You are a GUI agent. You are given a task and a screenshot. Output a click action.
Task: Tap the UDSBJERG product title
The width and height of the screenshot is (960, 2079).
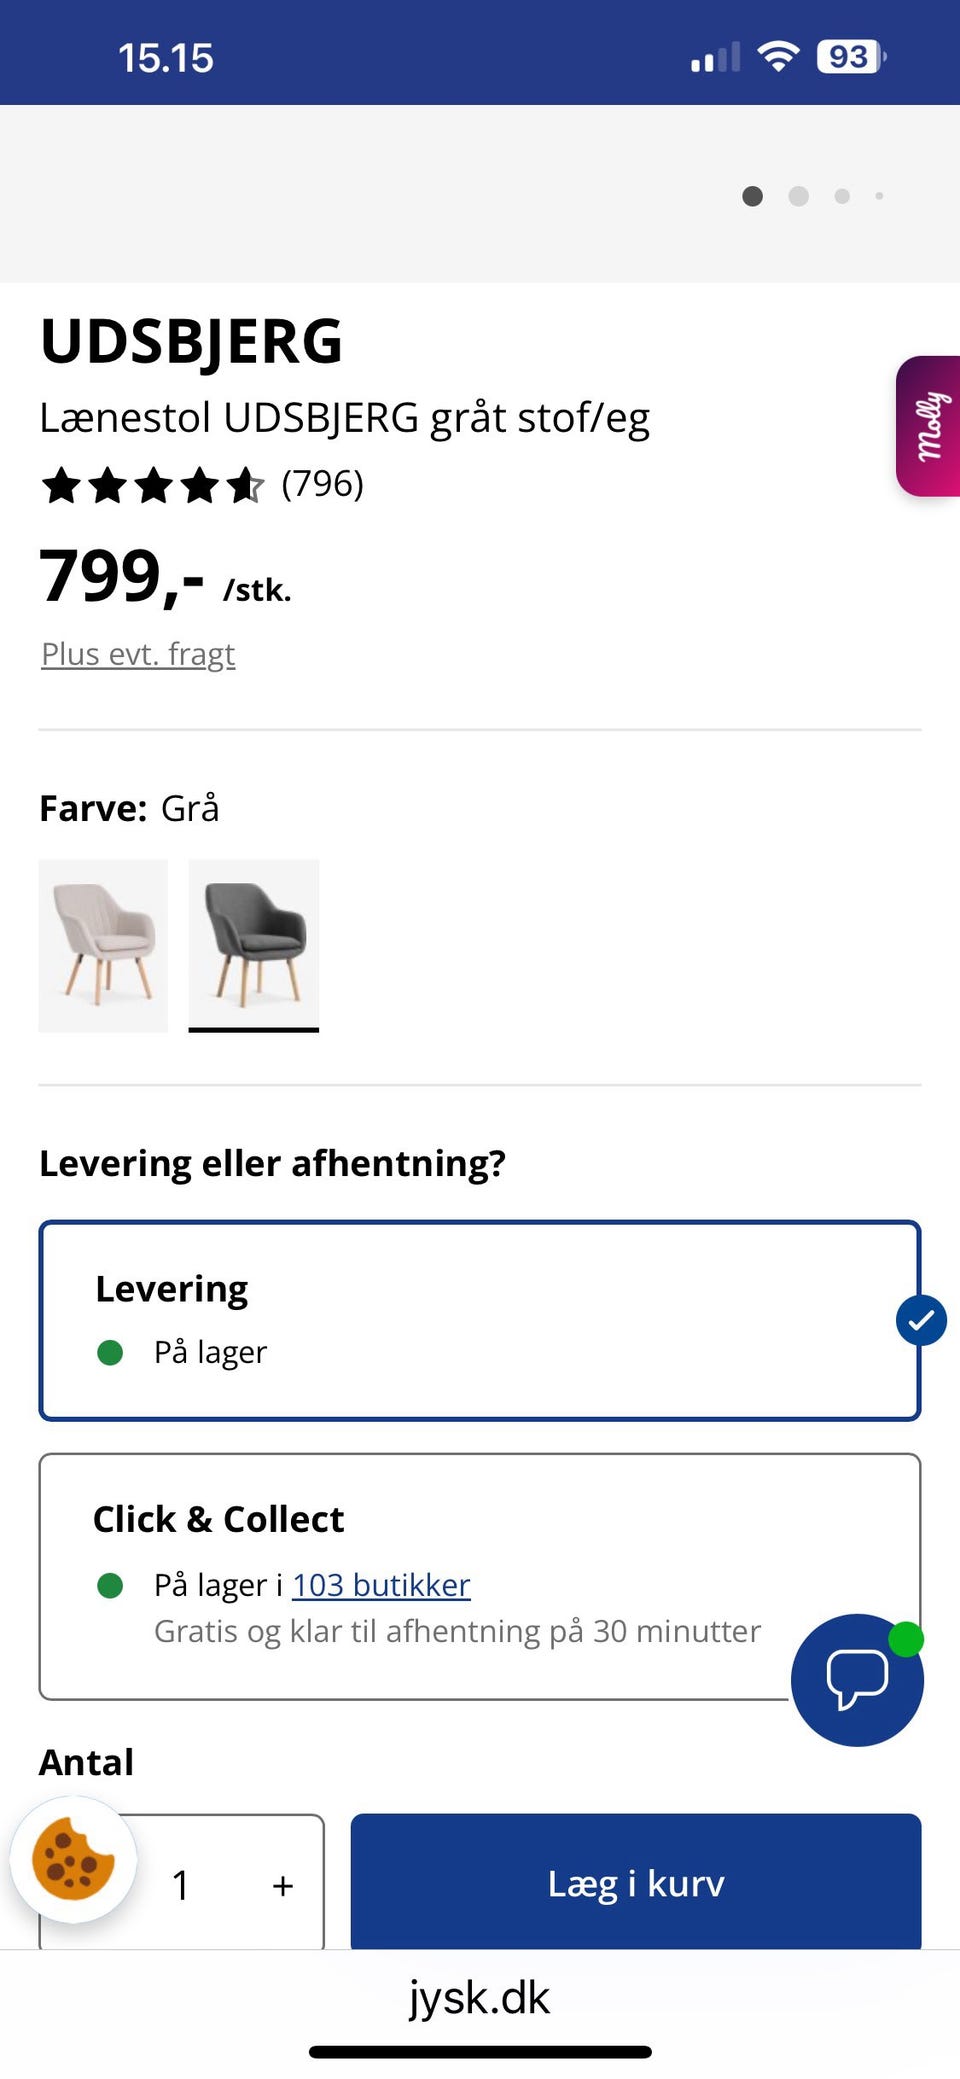pyautogui.click(x=192, y=340)
